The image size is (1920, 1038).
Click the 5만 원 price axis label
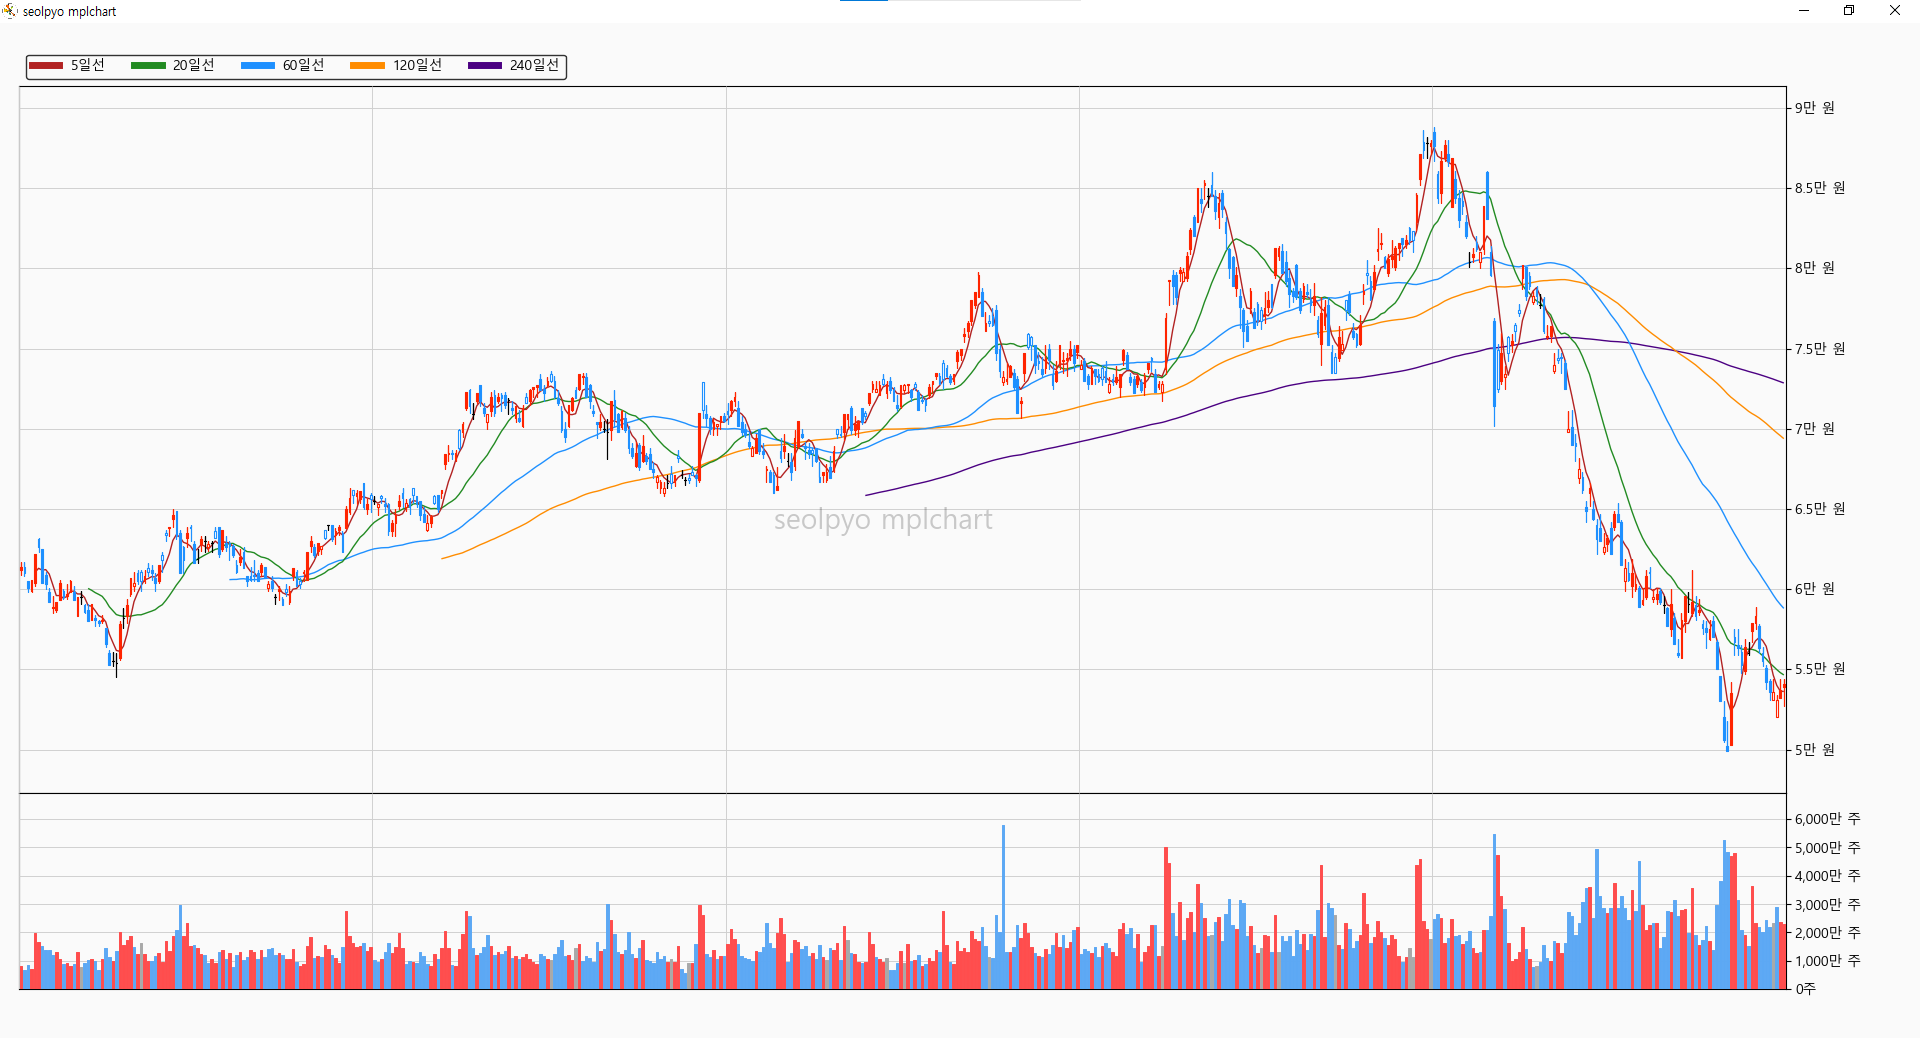1814,750
